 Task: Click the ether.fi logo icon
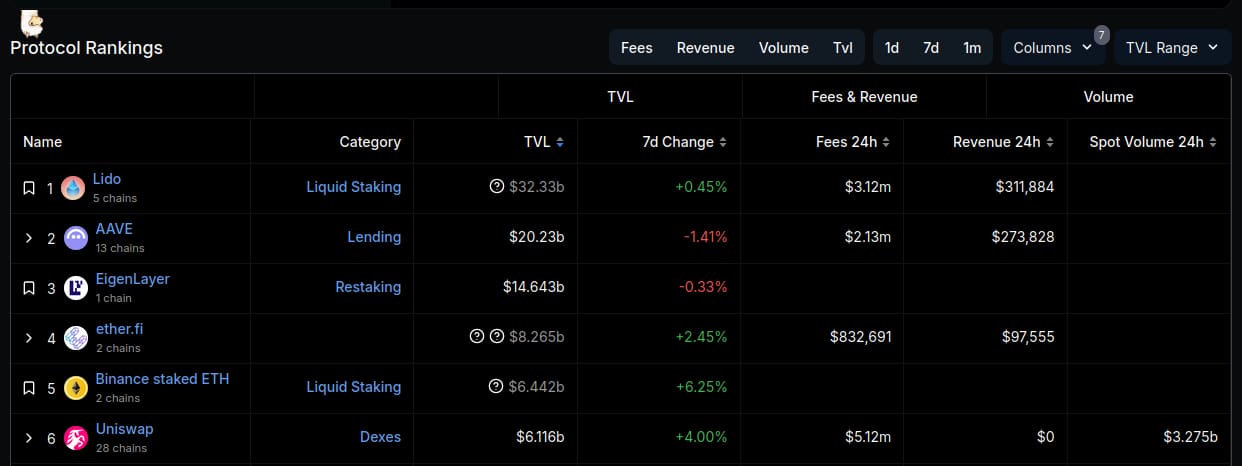click(75, 338)
